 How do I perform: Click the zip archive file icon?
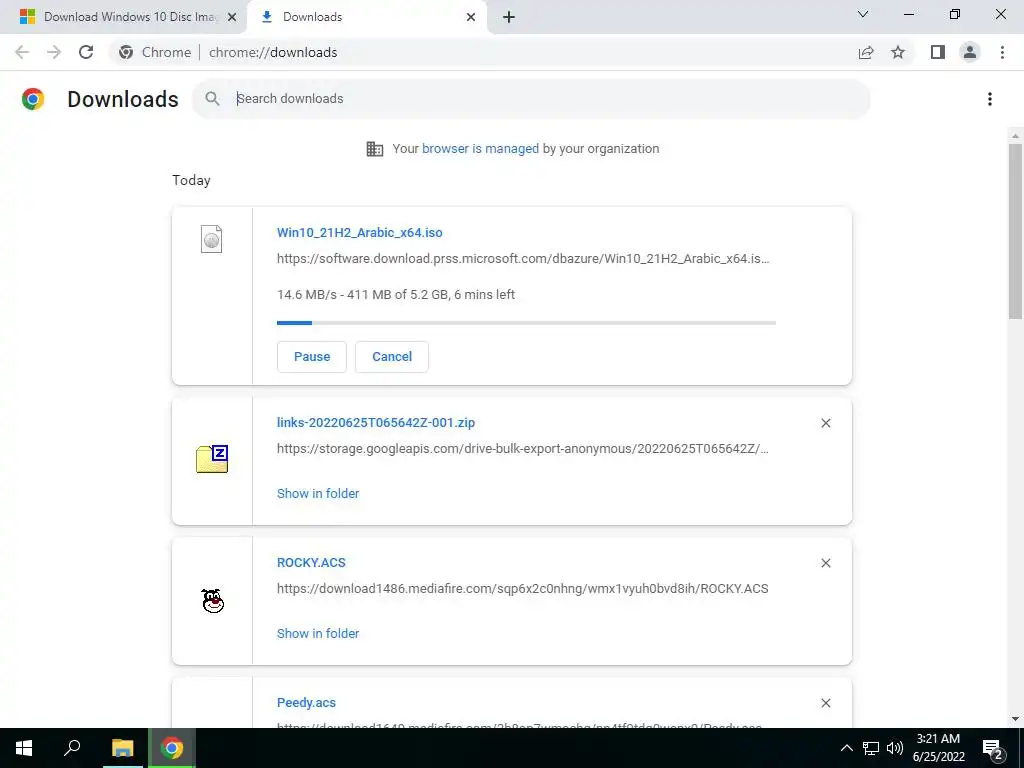pos(212,458)
